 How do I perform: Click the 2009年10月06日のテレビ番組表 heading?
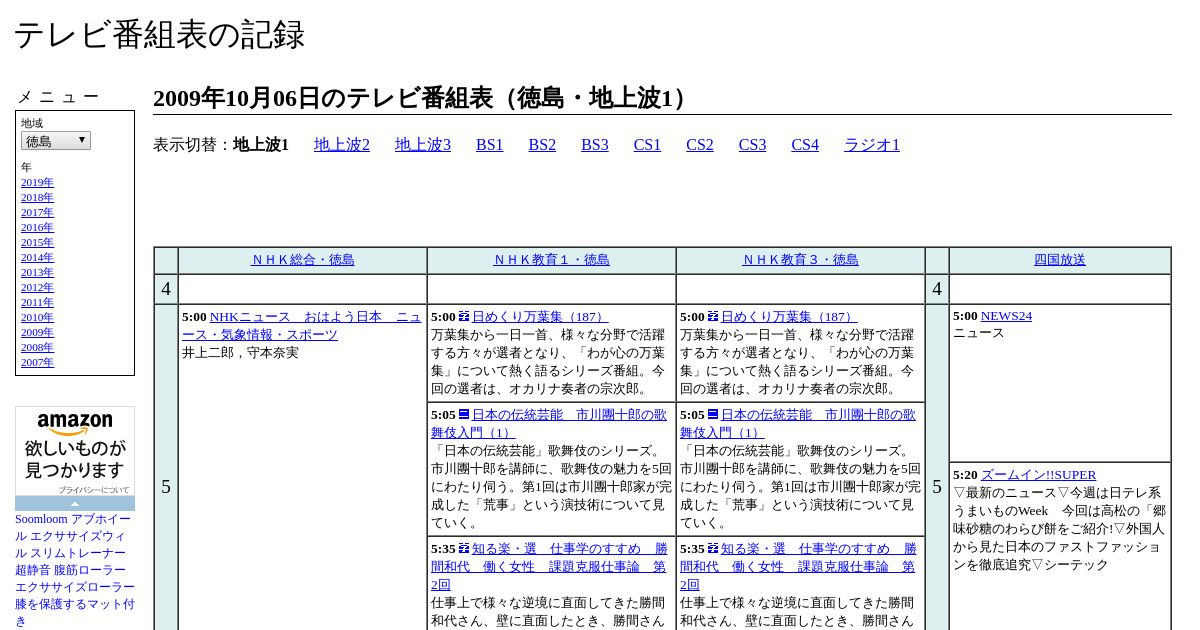point(425,98)
